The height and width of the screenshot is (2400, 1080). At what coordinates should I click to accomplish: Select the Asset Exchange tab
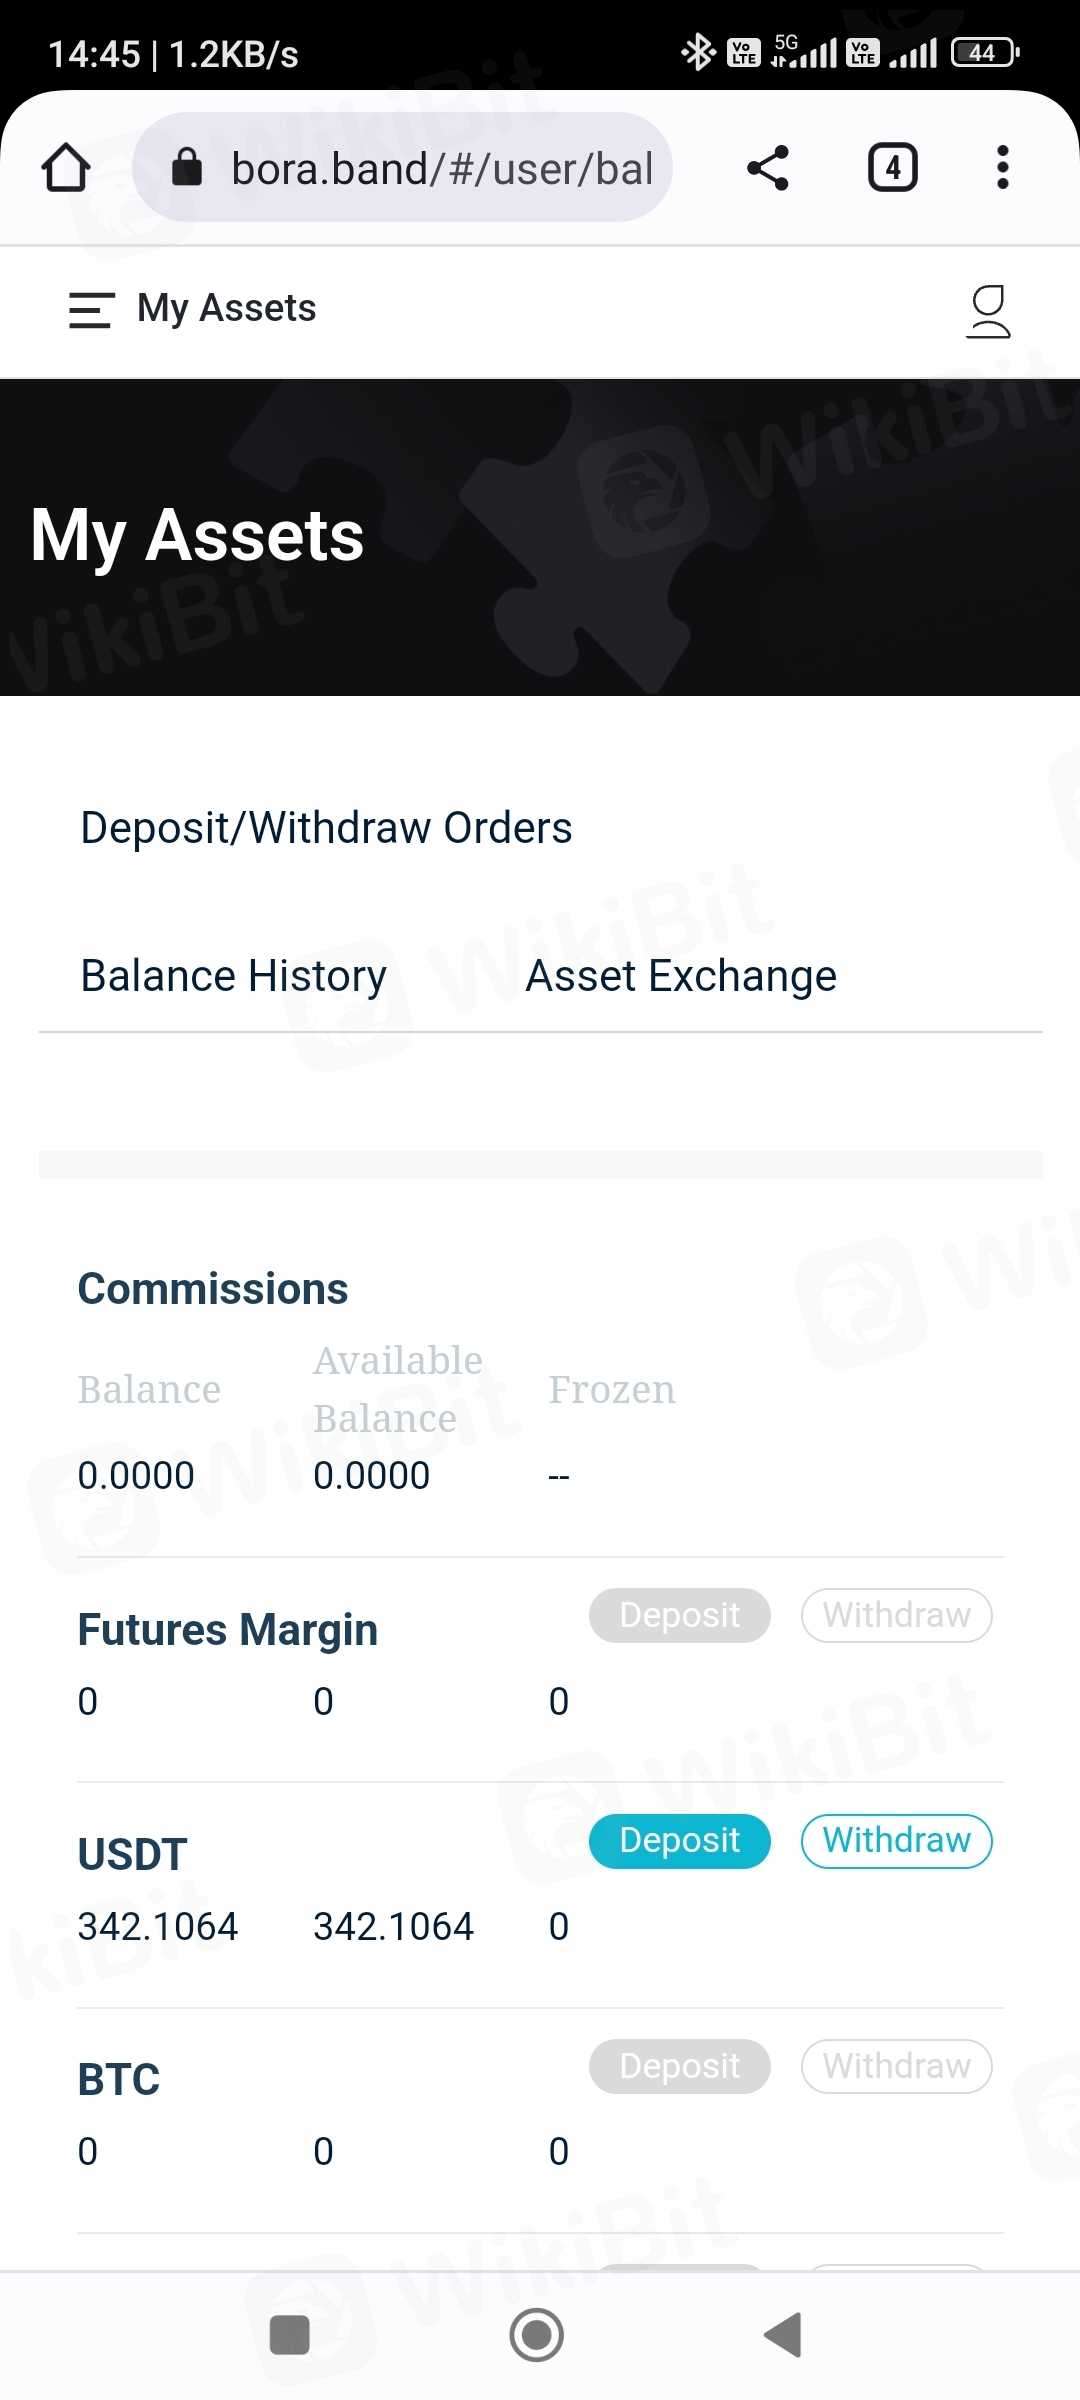pos(681,976)
